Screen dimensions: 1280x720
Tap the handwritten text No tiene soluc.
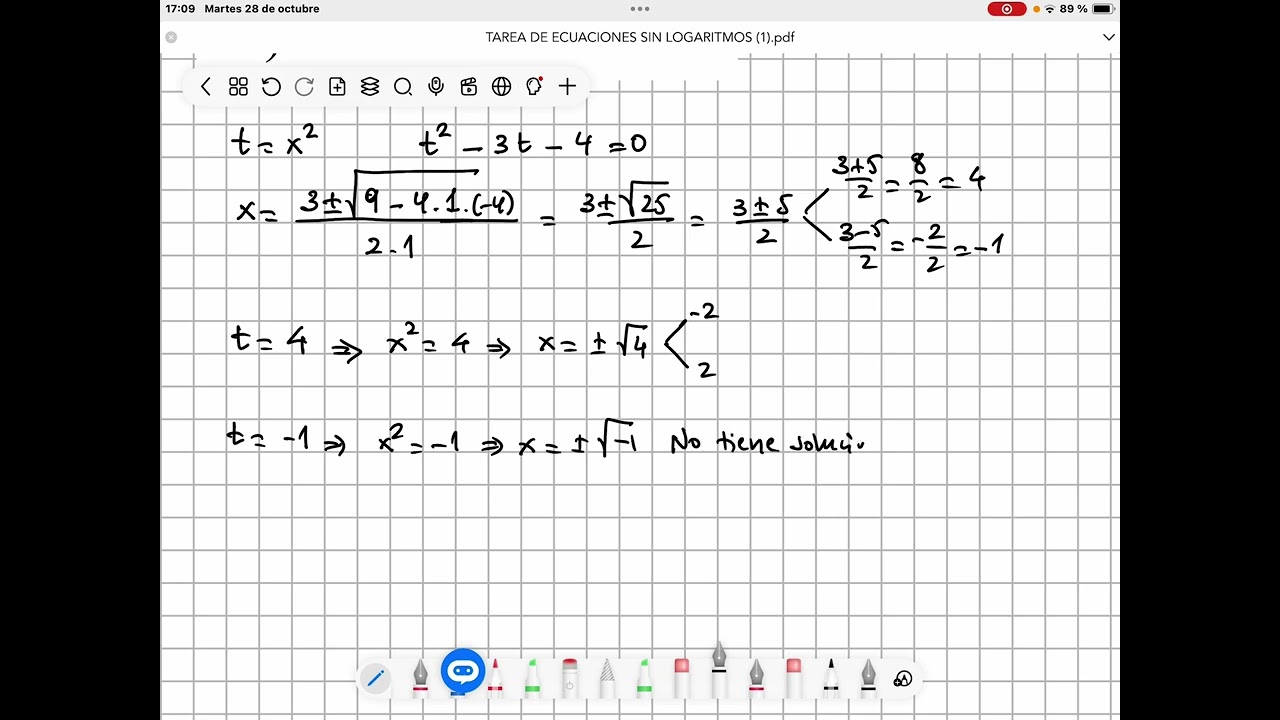click(767, 442)
